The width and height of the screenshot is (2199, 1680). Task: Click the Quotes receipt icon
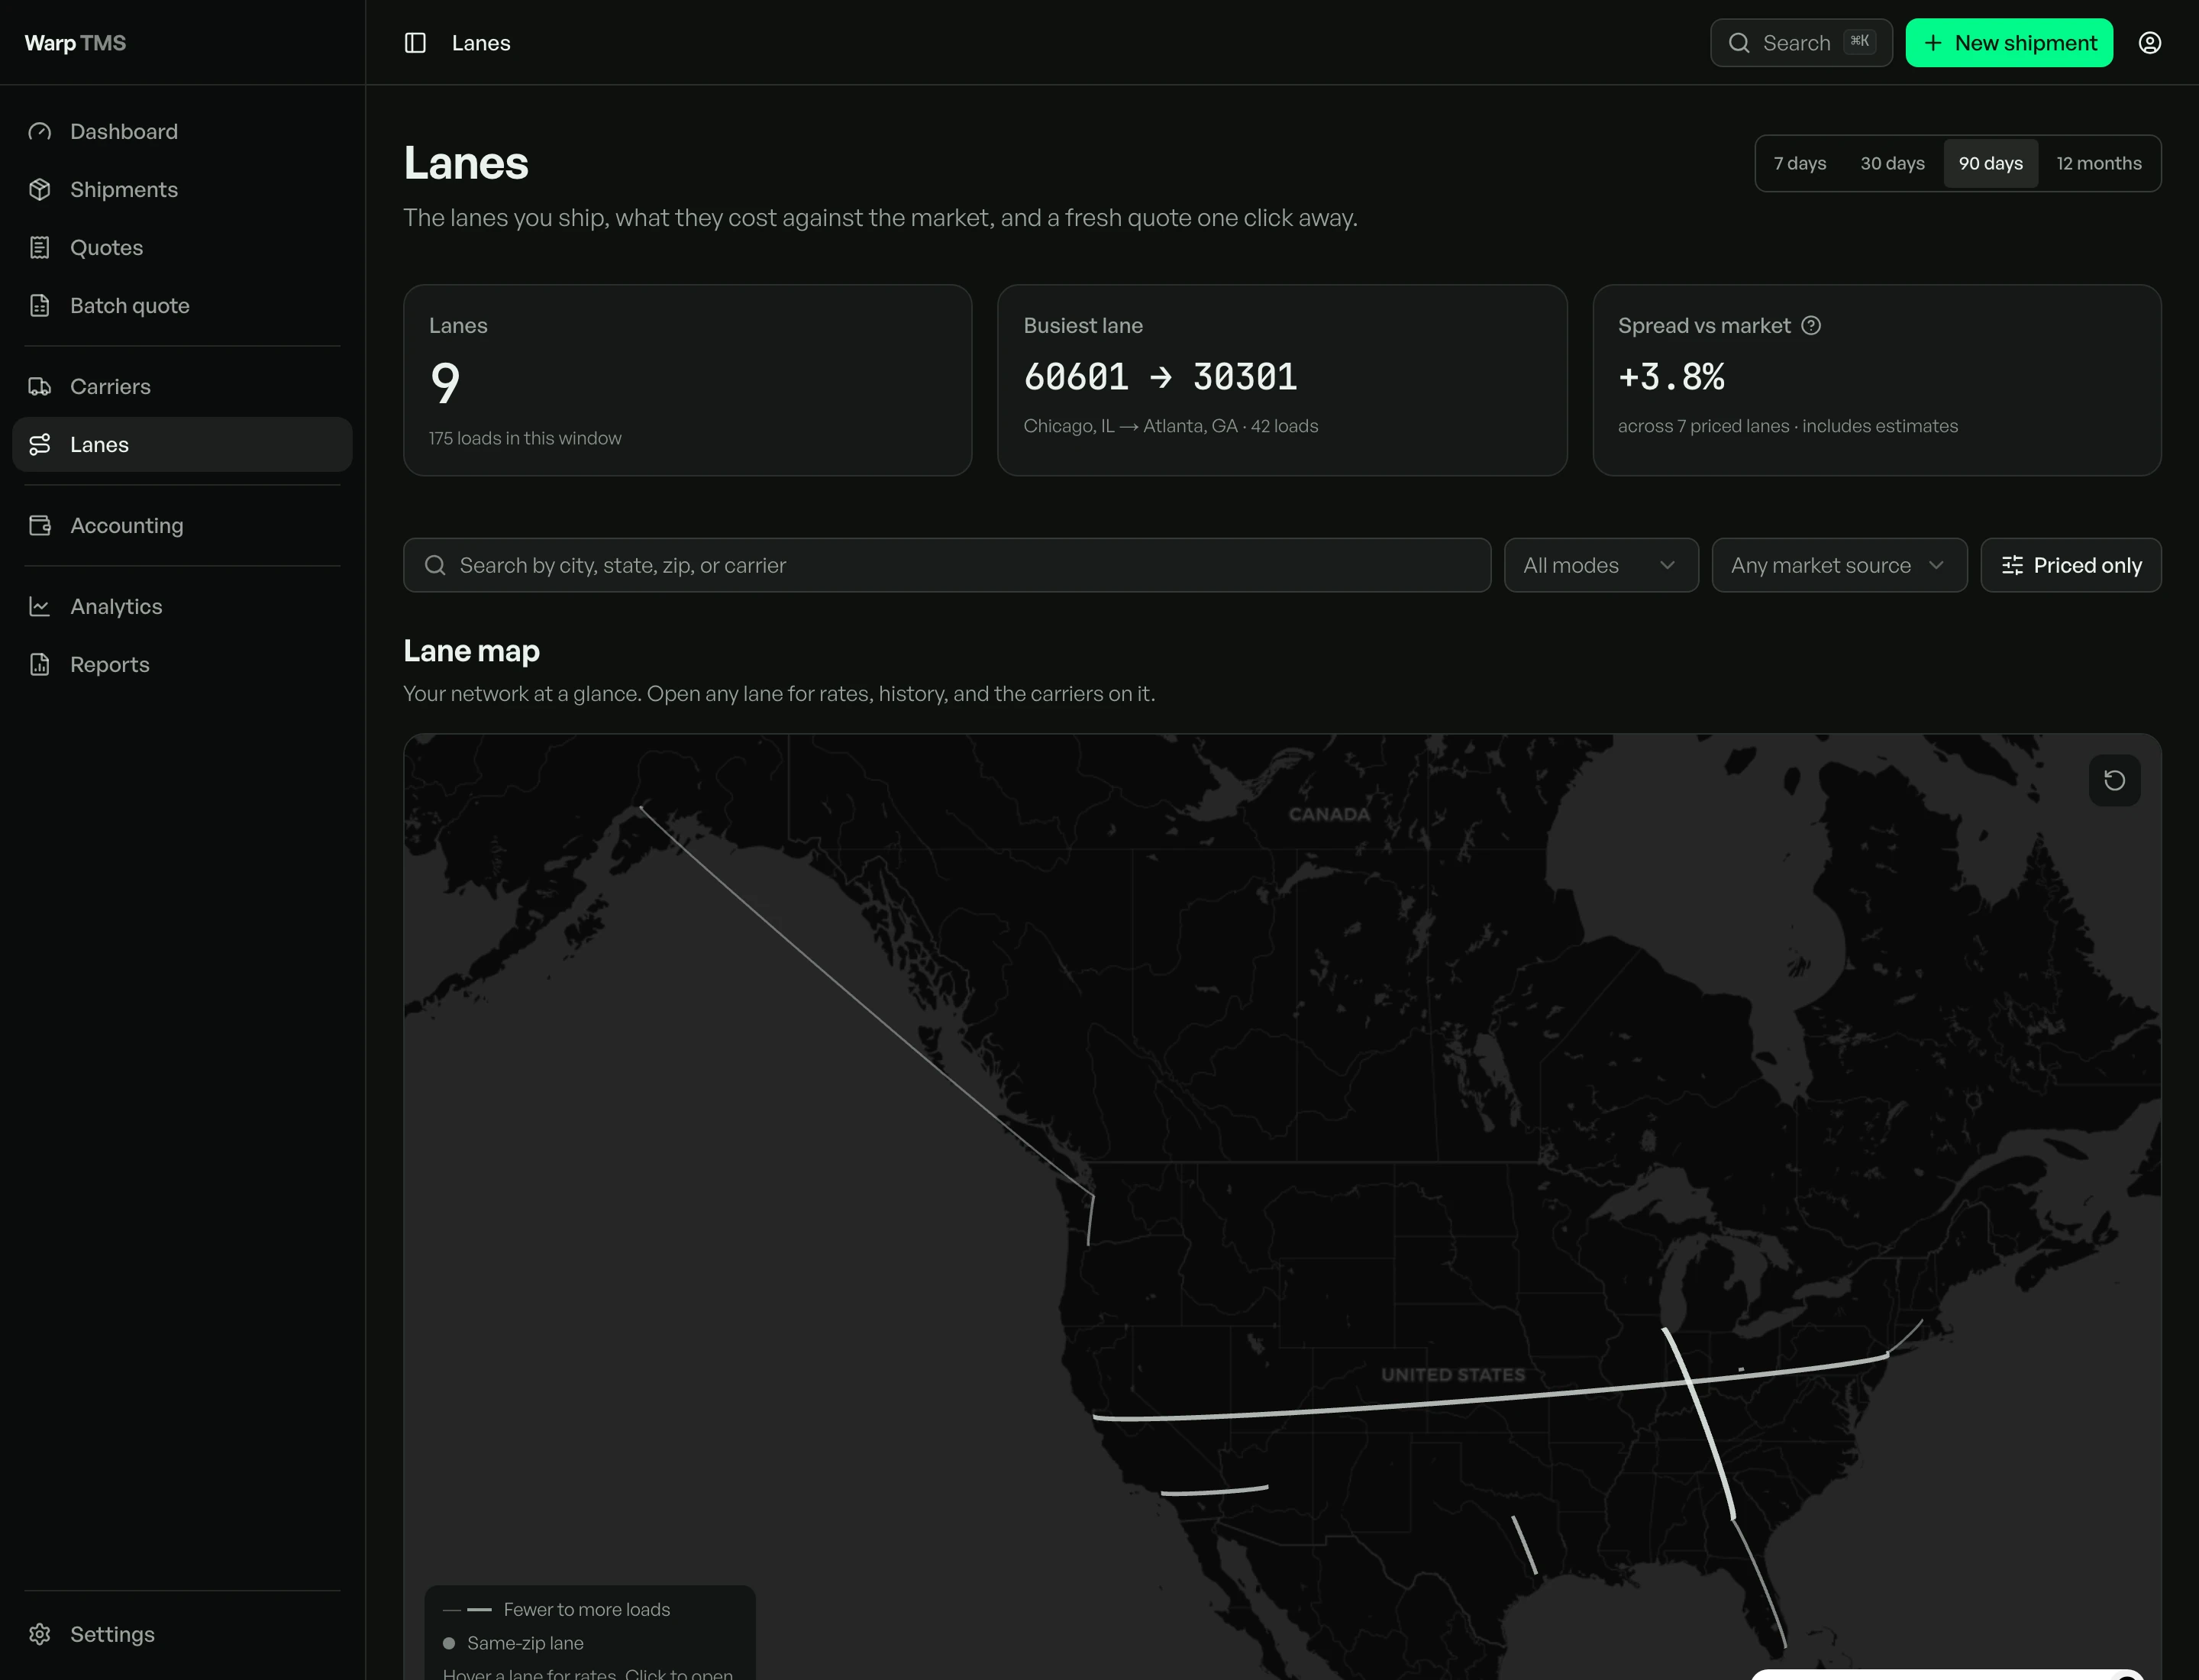(x=40, y=247)
